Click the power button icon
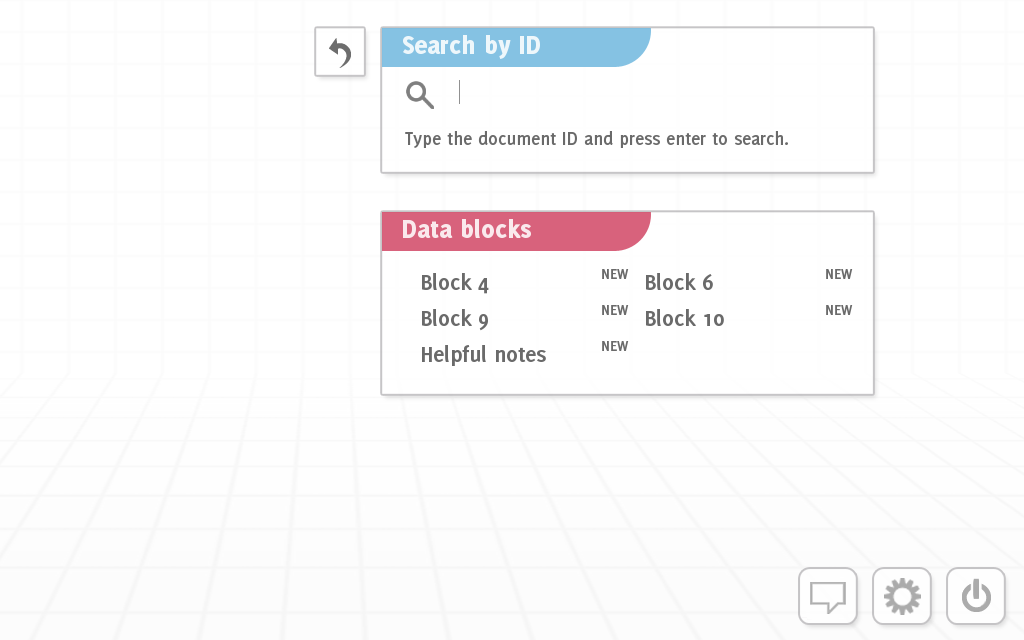 [975, 596]
